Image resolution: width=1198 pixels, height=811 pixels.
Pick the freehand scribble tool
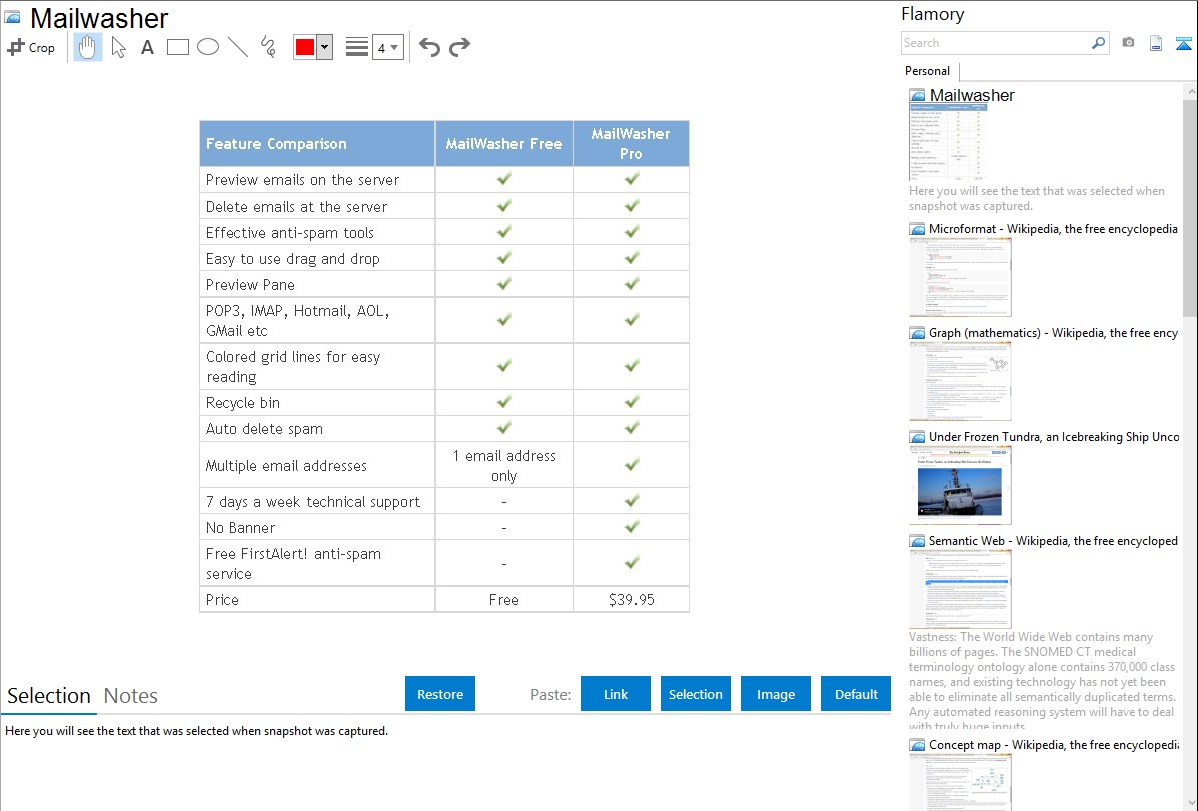[x=268, y=47]
